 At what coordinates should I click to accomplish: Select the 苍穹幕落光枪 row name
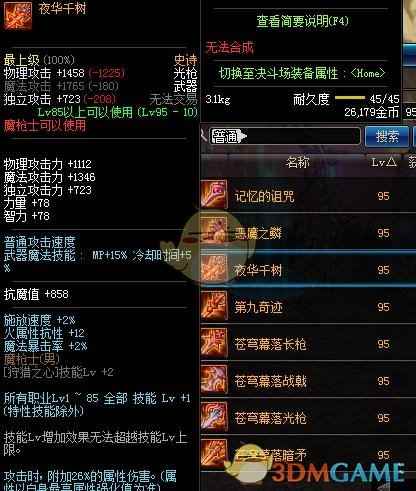pyautogui.click(x=270, y=418)
